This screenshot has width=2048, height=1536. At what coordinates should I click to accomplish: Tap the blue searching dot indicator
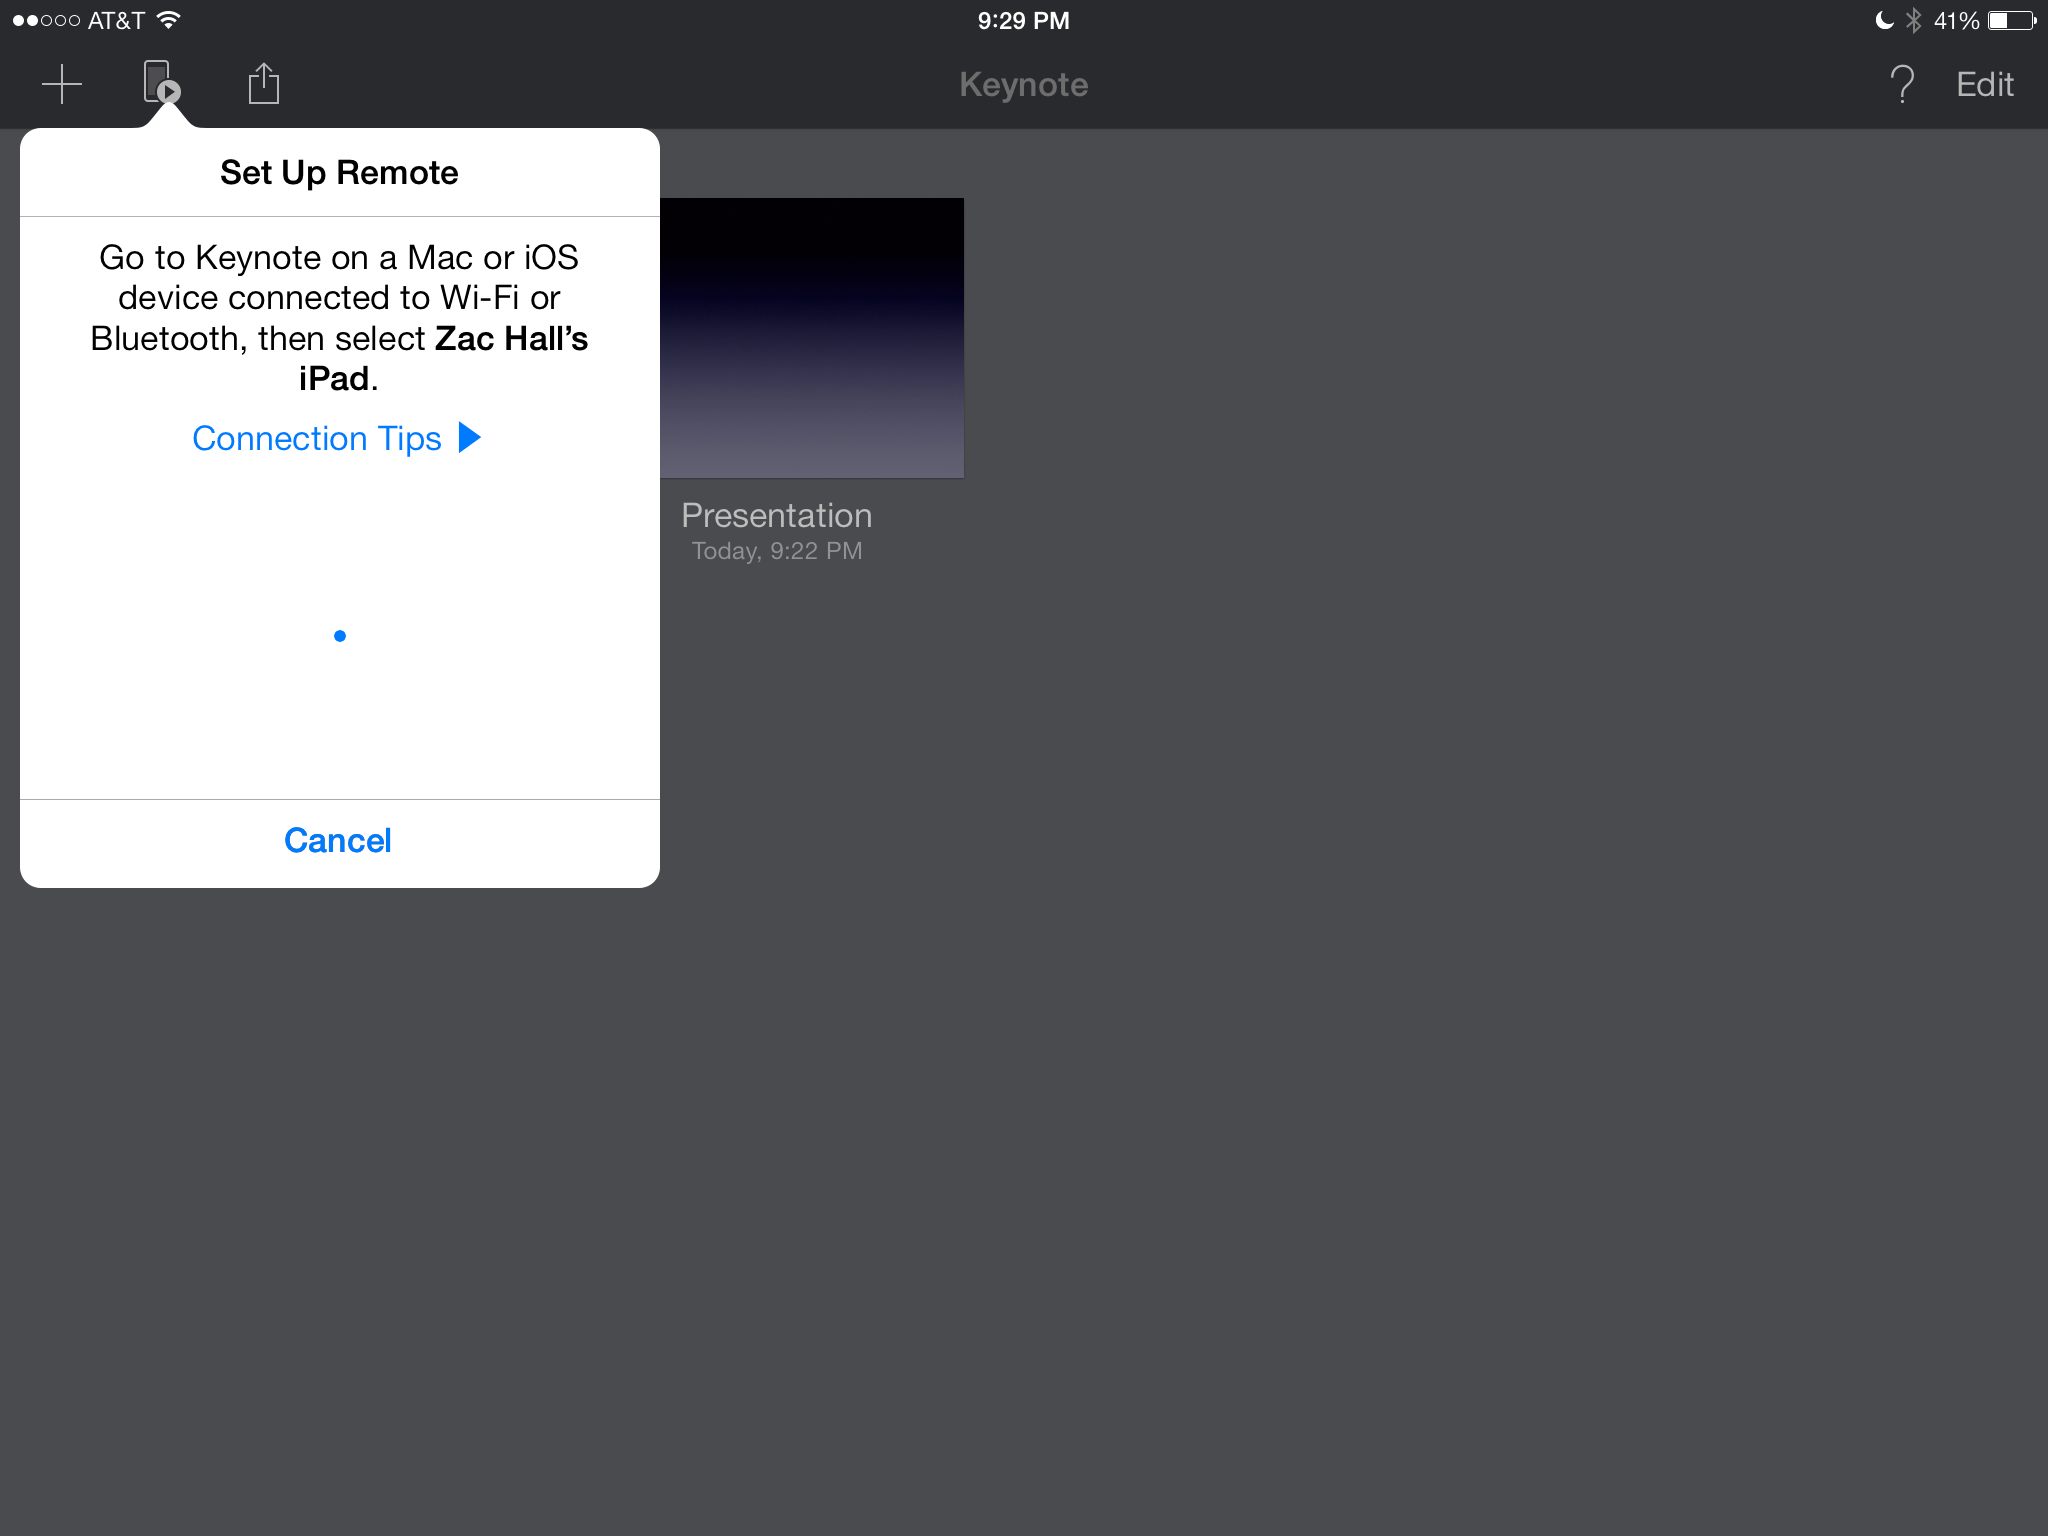pos(340,636)
